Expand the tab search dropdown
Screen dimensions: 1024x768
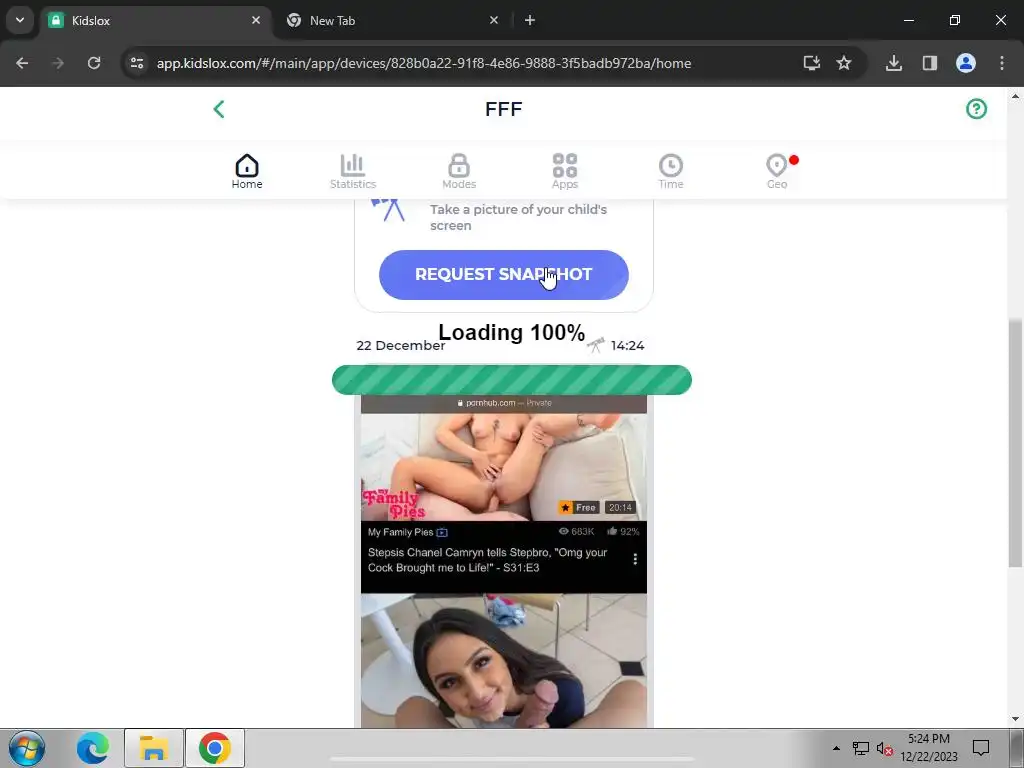[x=20, y=20]
